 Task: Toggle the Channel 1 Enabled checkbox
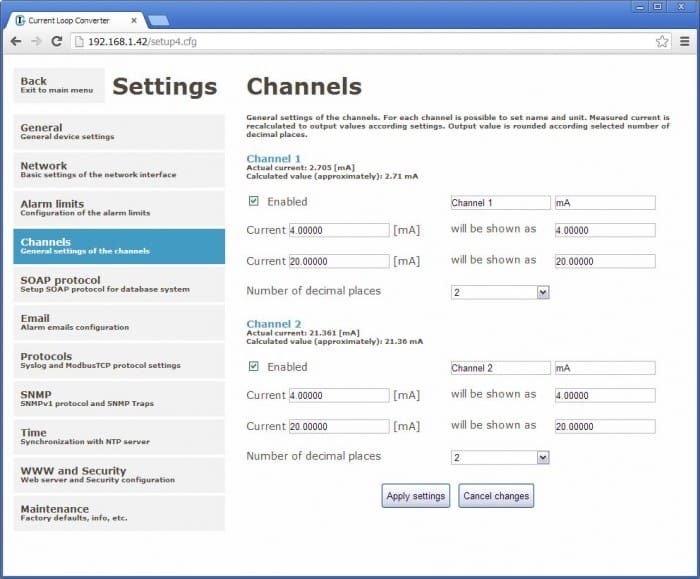point(254,201)
